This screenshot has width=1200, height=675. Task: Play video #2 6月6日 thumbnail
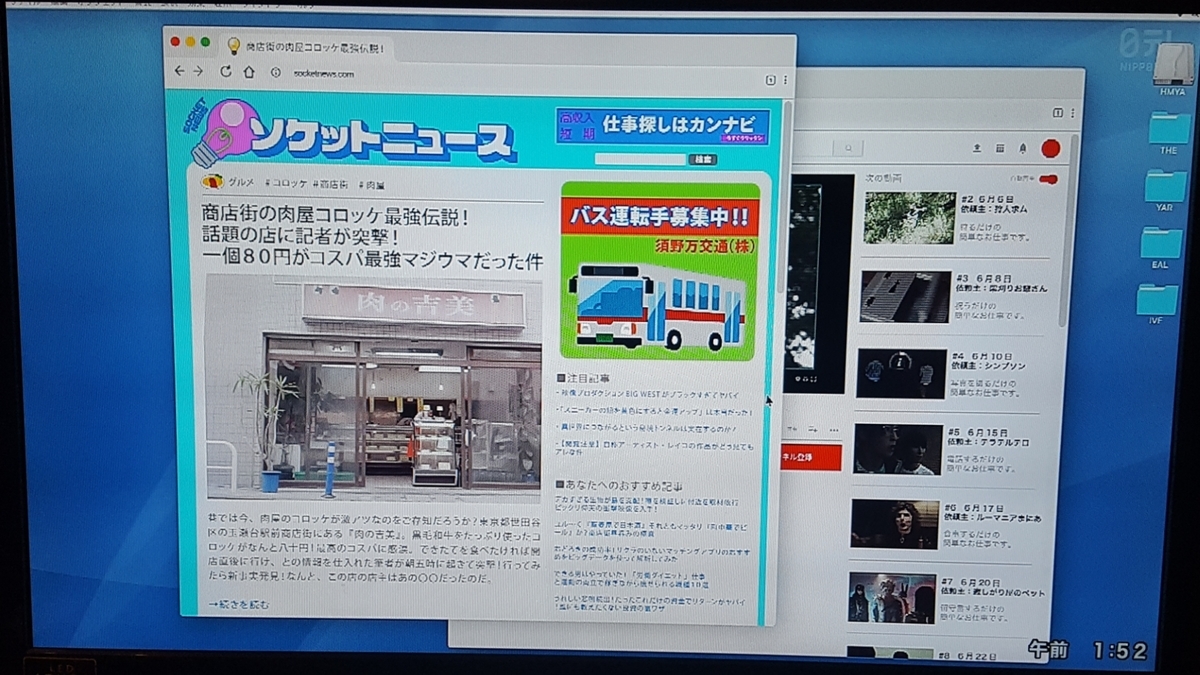pyautogui.click(x=908, y=218)
